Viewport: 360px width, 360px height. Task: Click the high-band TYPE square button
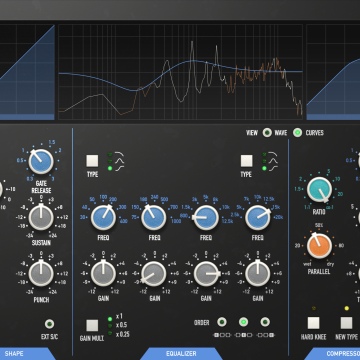247,160
